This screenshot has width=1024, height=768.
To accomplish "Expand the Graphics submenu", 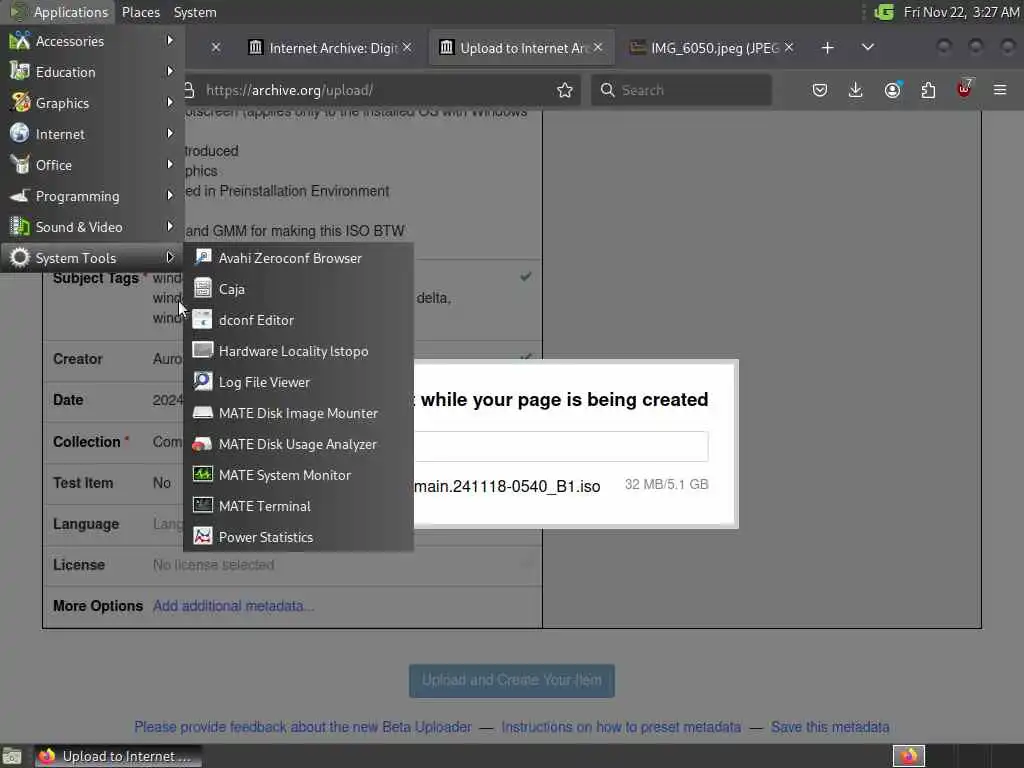I will point(92,103).
